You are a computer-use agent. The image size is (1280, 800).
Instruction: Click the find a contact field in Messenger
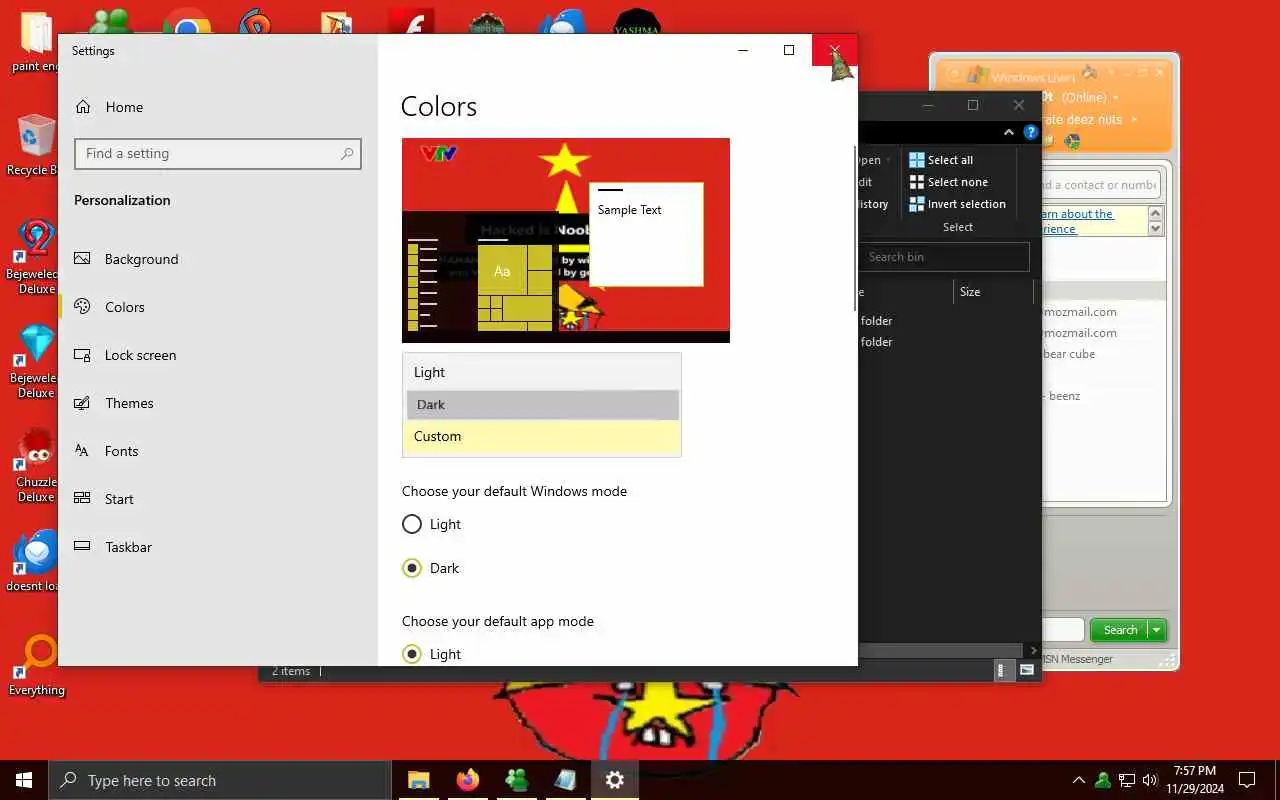coord(1100,185)
